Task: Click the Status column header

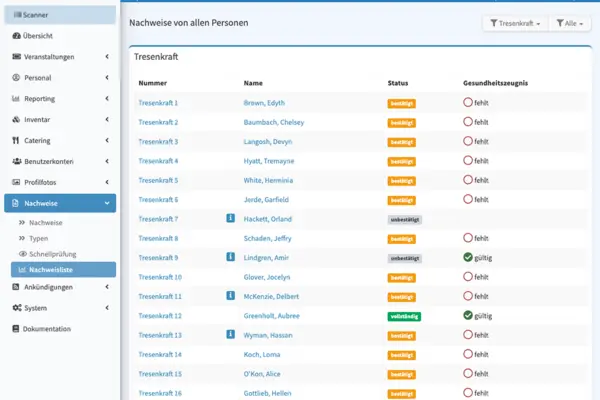Action: point(398,83)
